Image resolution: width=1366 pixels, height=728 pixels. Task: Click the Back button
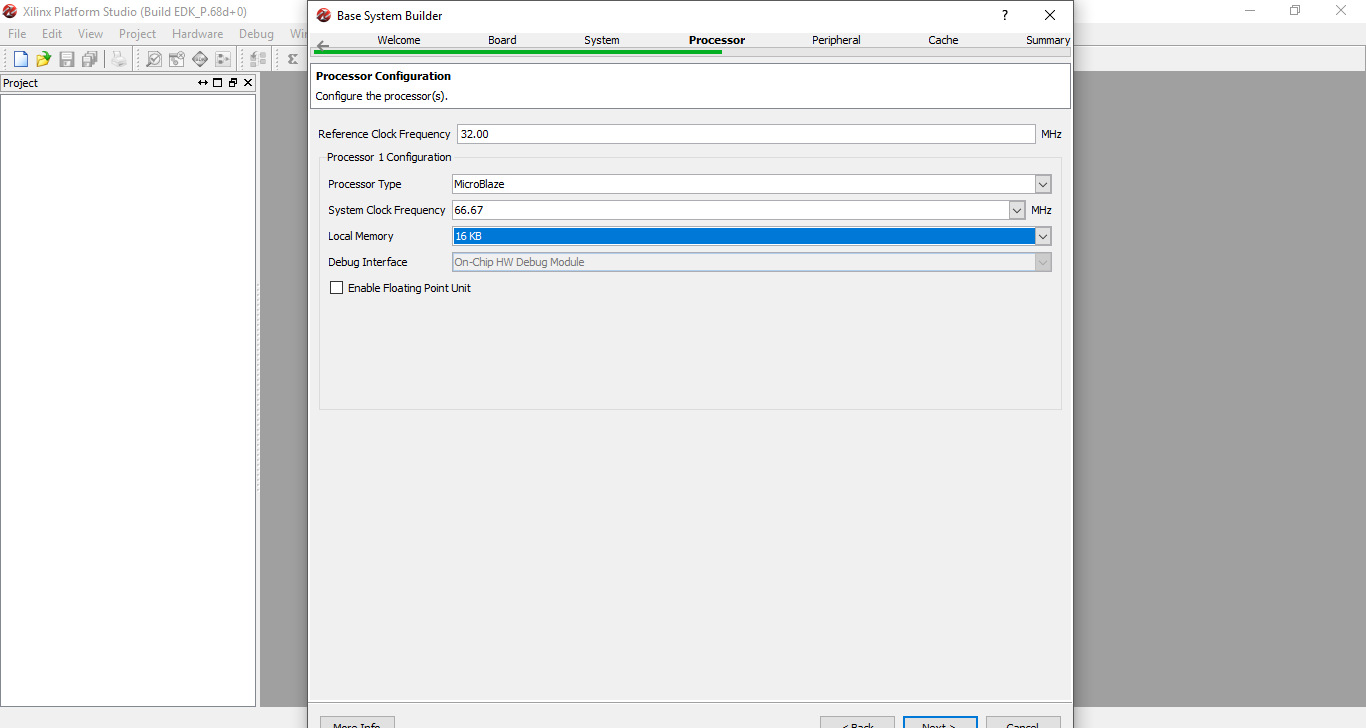click(857, 722)
